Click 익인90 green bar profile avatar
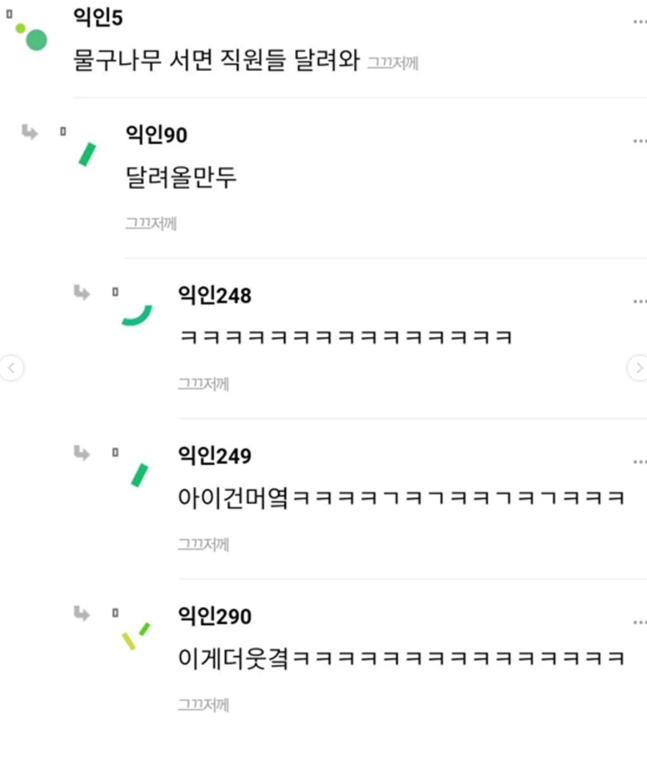The image size is (647, 772). click(x=87, y=155)
